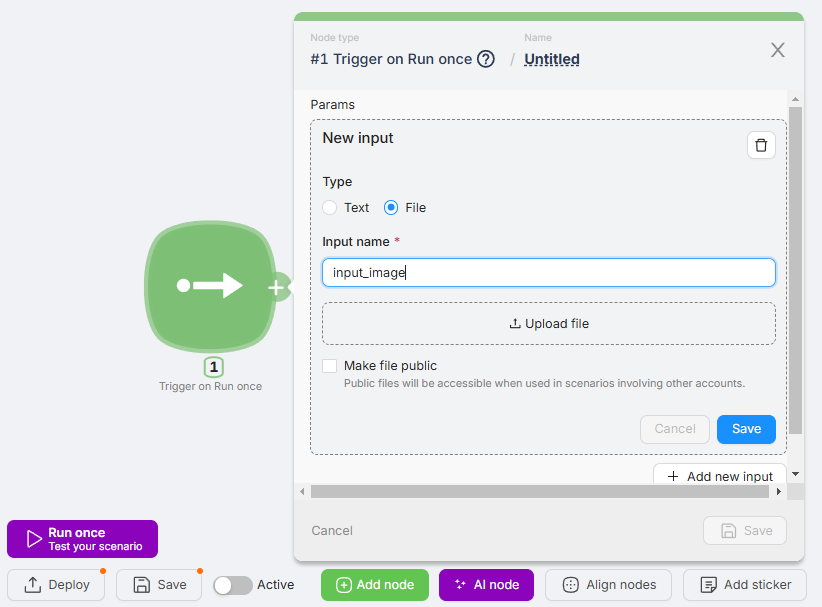Viewport: 822px width, 607px height.
Task: Toggle the Active scenario switch
Action: click(x=233, y=585)
